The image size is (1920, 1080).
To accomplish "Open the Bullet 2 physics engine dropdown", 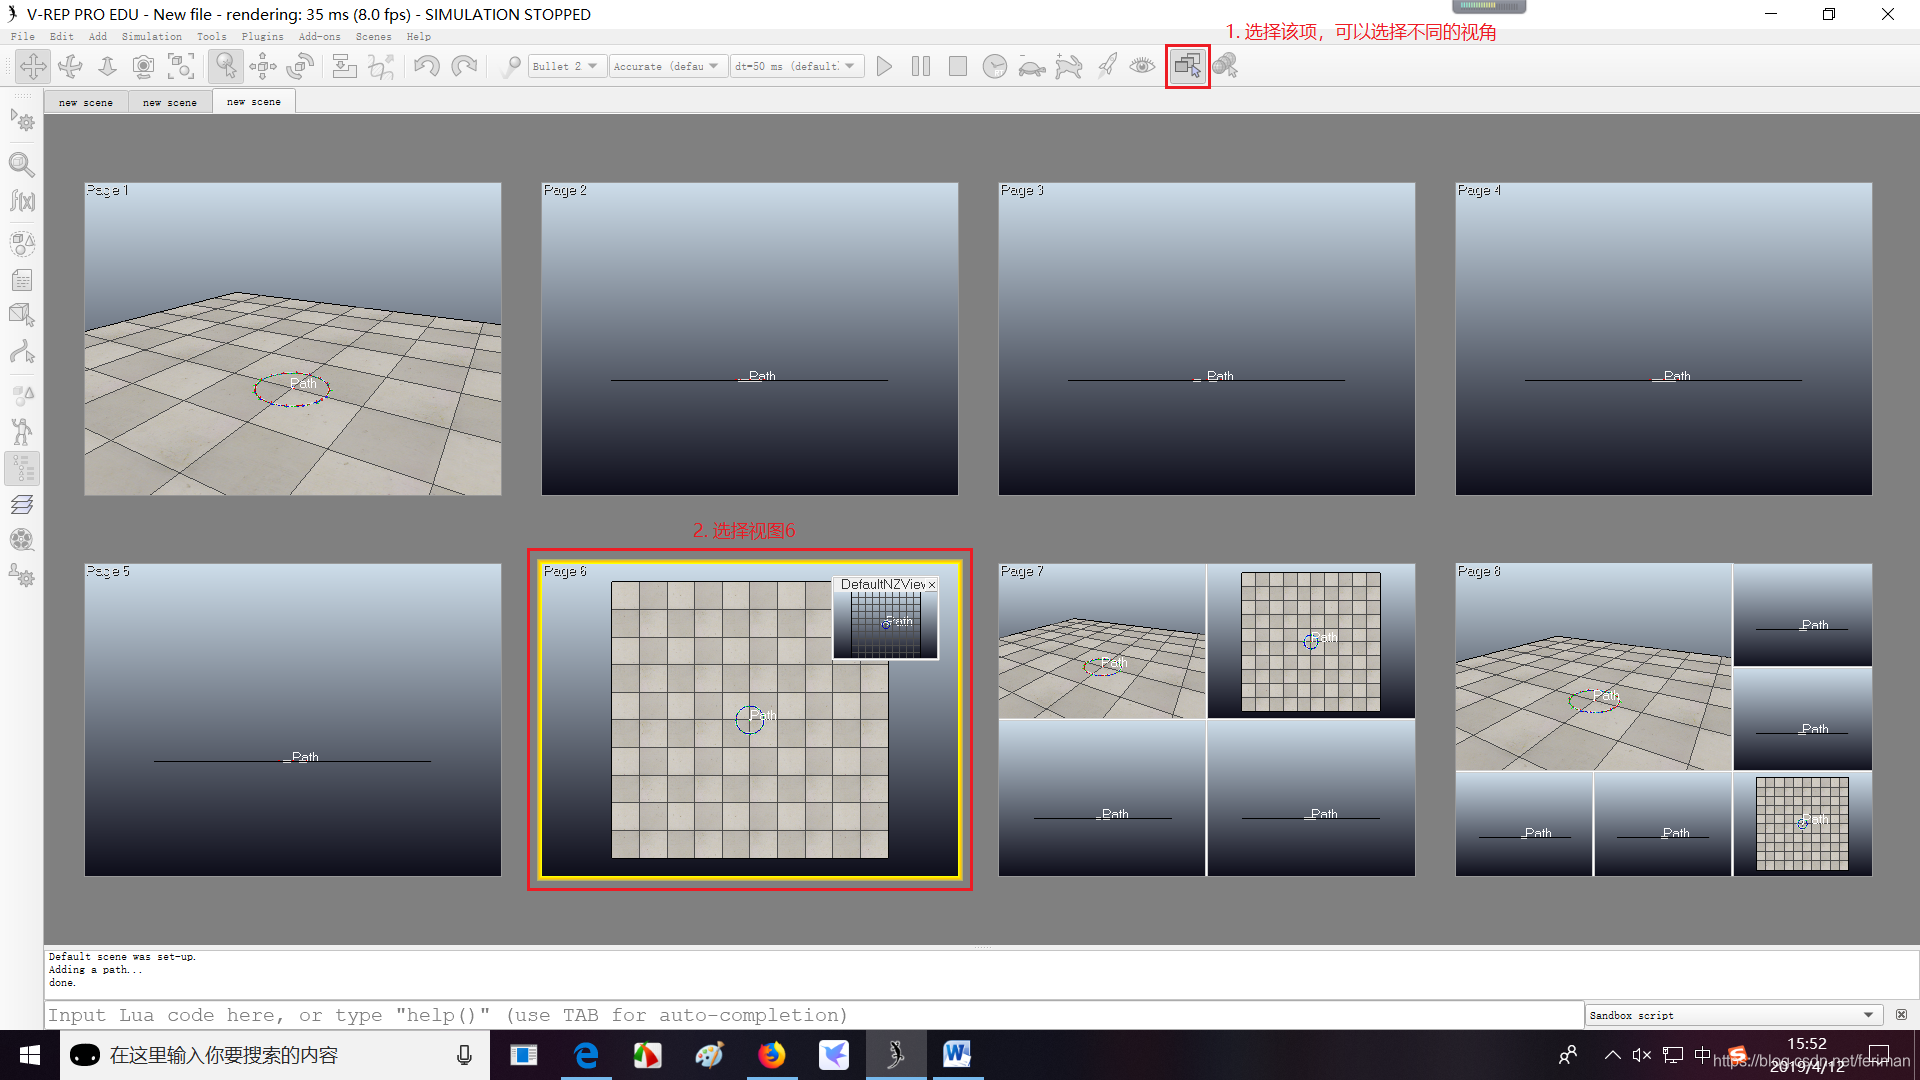I will (x=566, y=66).
